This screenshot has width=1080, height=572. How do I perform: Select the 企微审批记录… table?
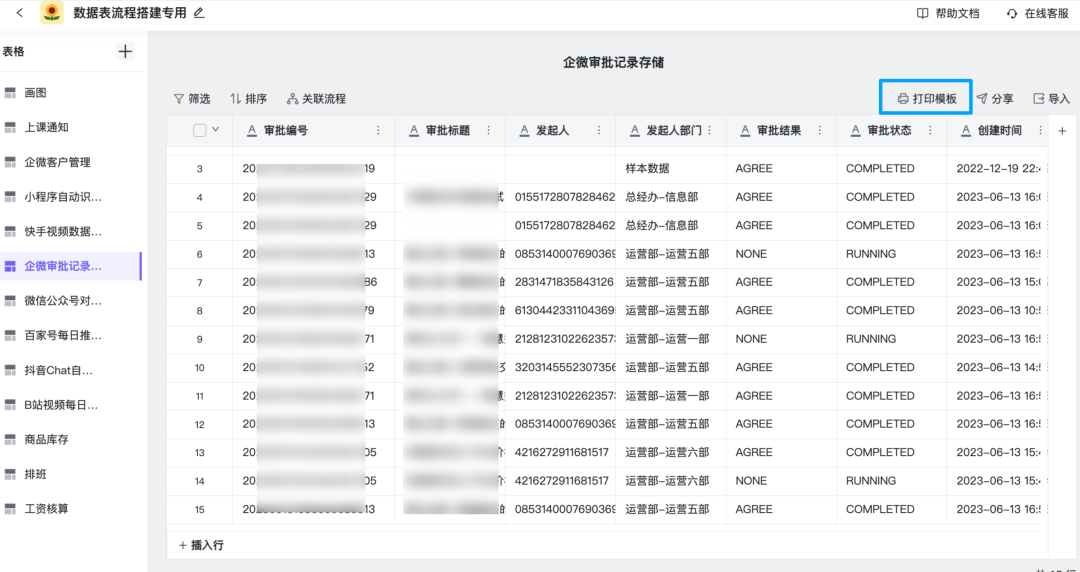pos(71,266)
